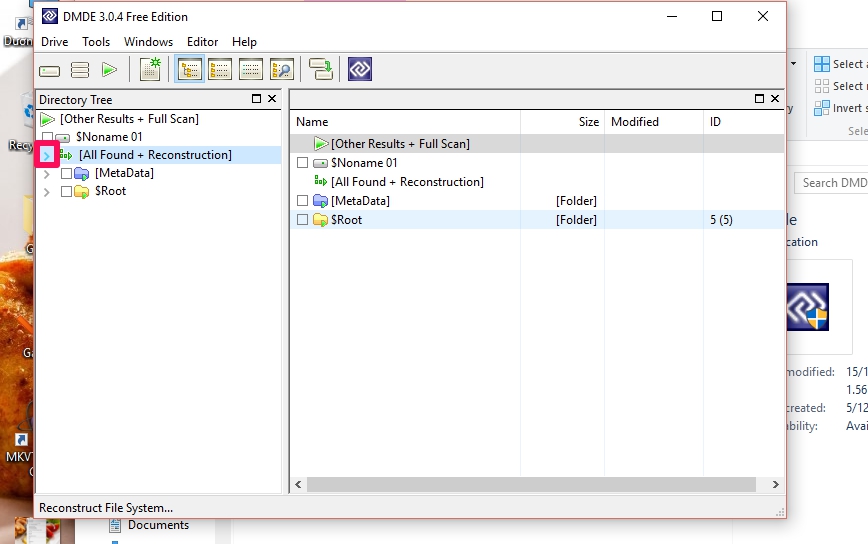Click the blue DMDE logo toolbar icon
Viewport: 868px width, 544px height.
coord(360,69)
